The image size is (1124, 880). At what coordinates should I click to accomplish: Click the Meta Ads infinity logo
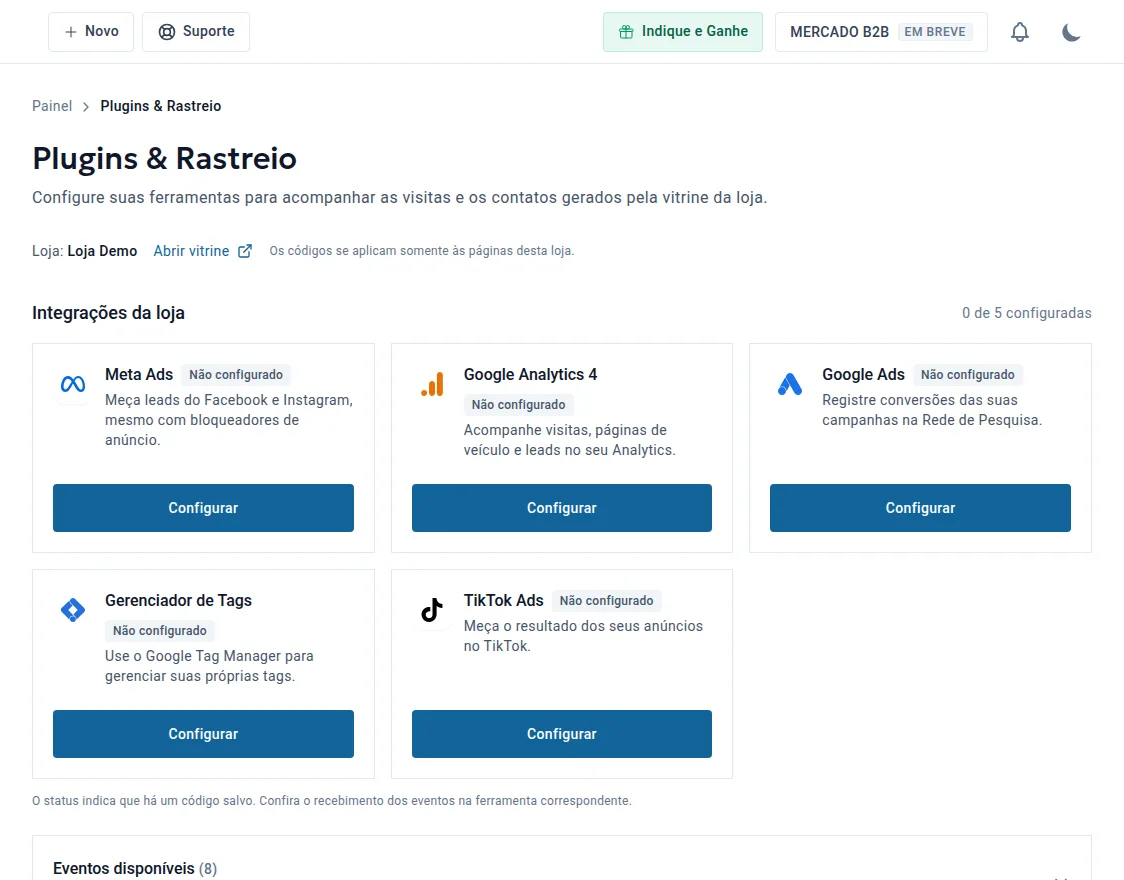click(x=73, y=384)
